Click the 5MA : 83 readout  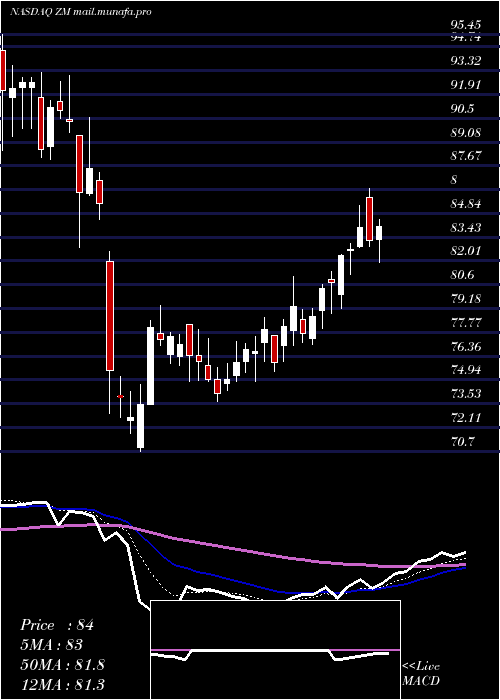51,645
